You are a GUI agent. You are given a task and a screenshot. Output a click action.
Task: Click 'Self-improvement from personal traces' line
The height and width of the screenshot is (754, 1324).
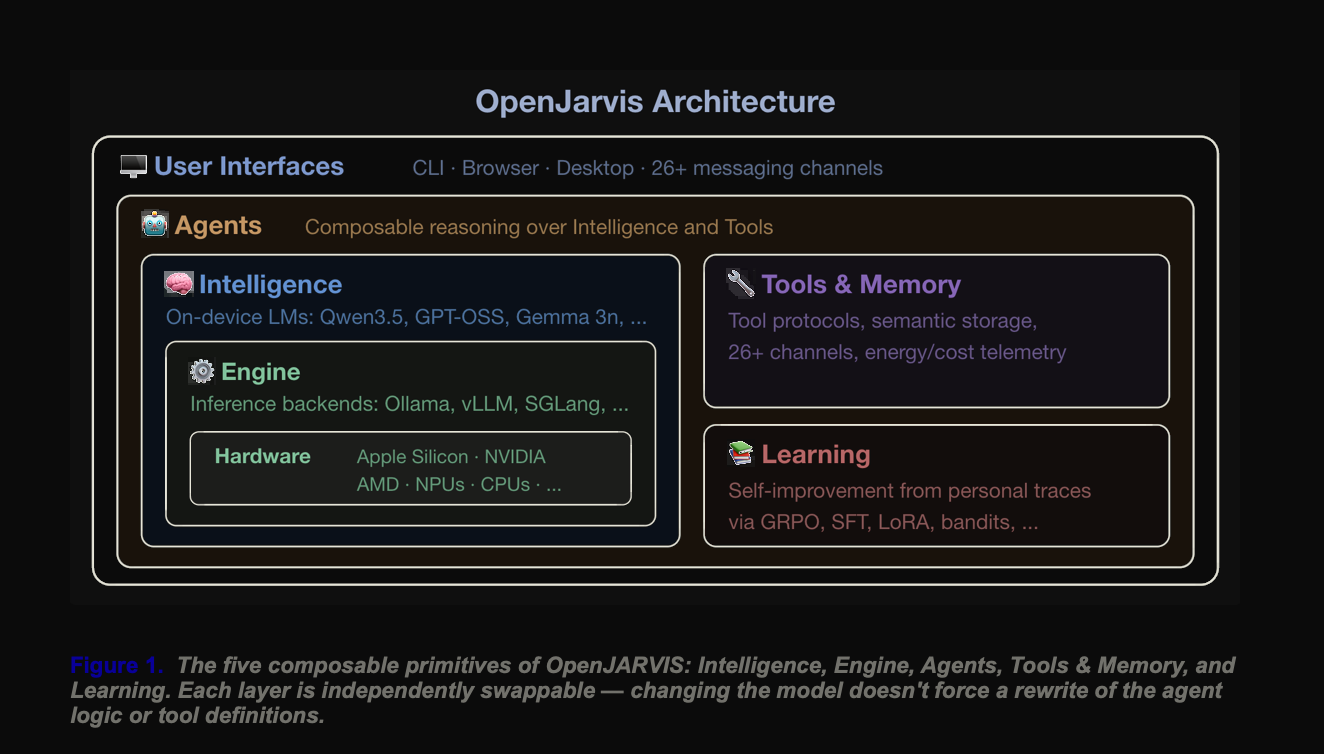click(x=910, y=491)
